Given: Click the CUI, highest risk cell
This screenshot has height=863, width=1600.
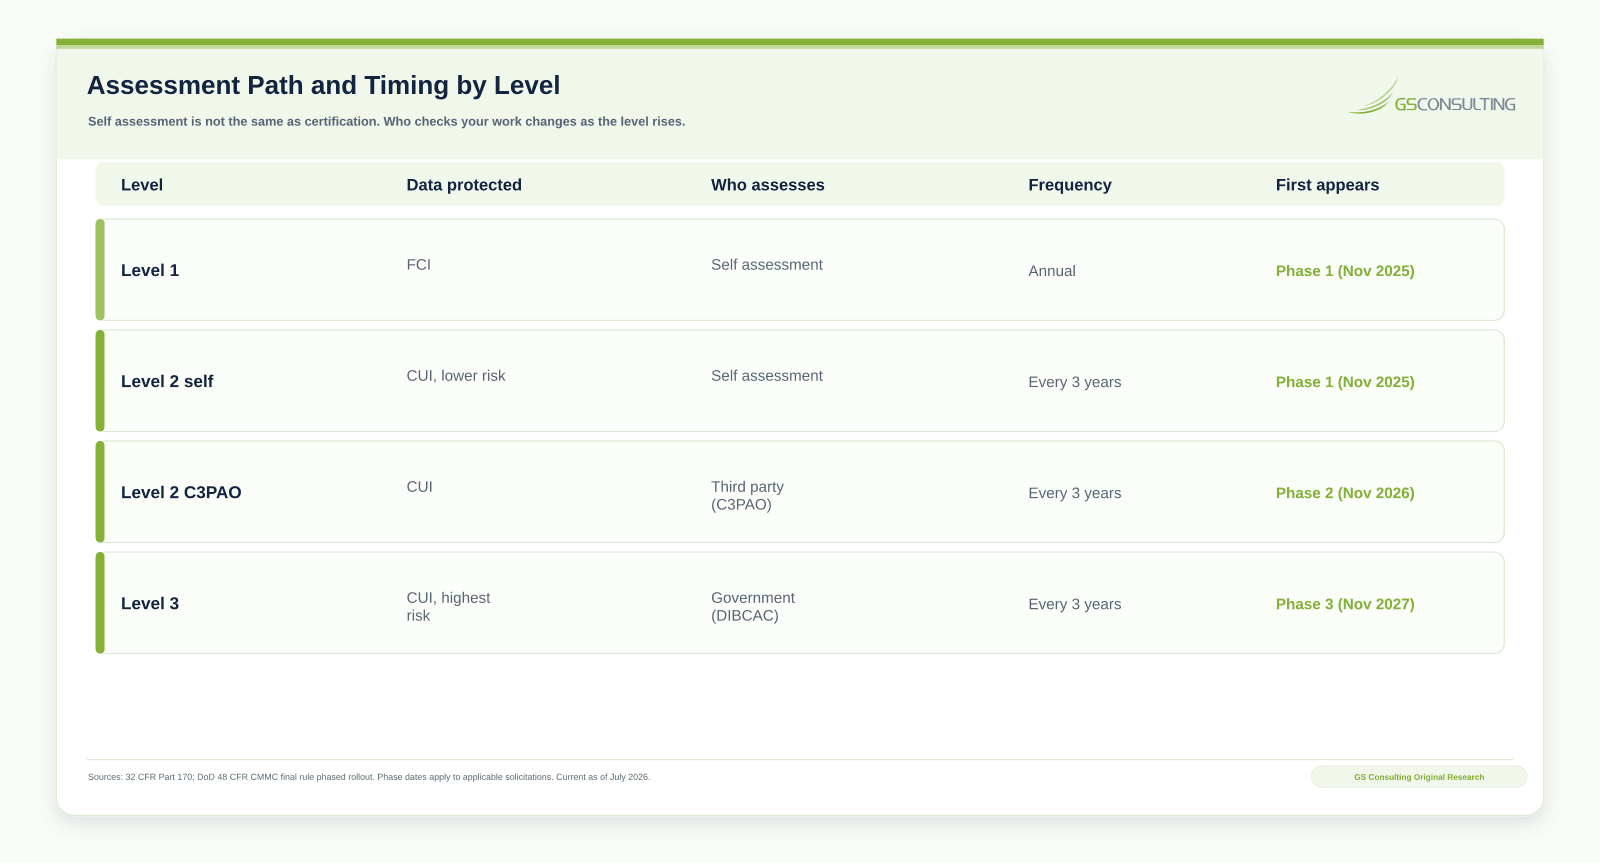Looking at the screenshot, I should [448, 606].
